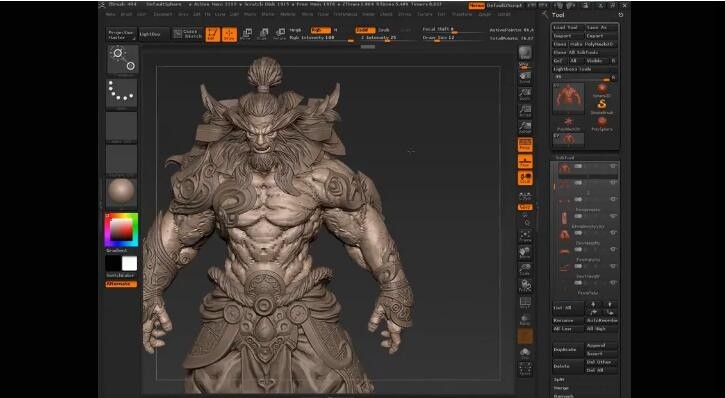
Task: Toggle LSym local symmetry
Action: [525, 196]
